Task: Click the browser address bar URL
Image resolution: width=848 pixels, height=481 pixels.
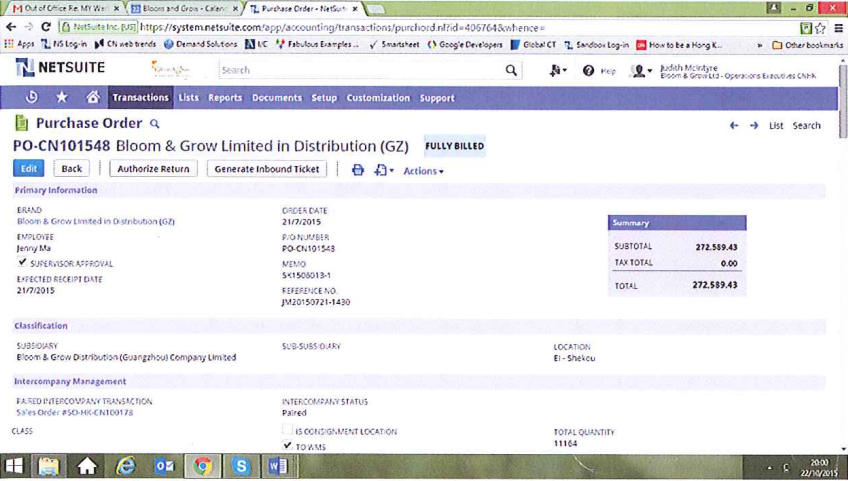Action: pos(342,28)
